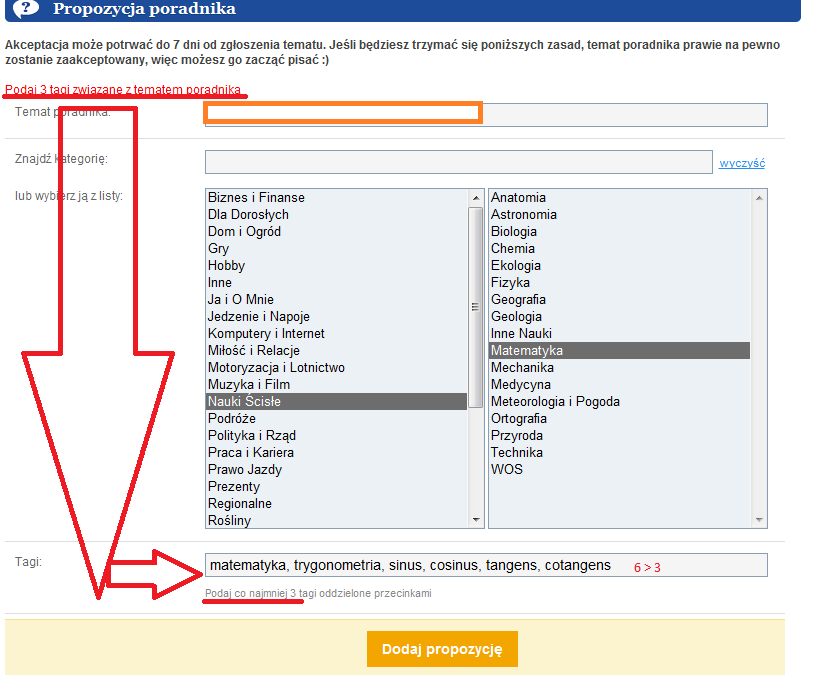This screenshot has width=824, height=675.
Task: Select 'Matematyka' in subcategory list
Action: [x=527, y=351]
